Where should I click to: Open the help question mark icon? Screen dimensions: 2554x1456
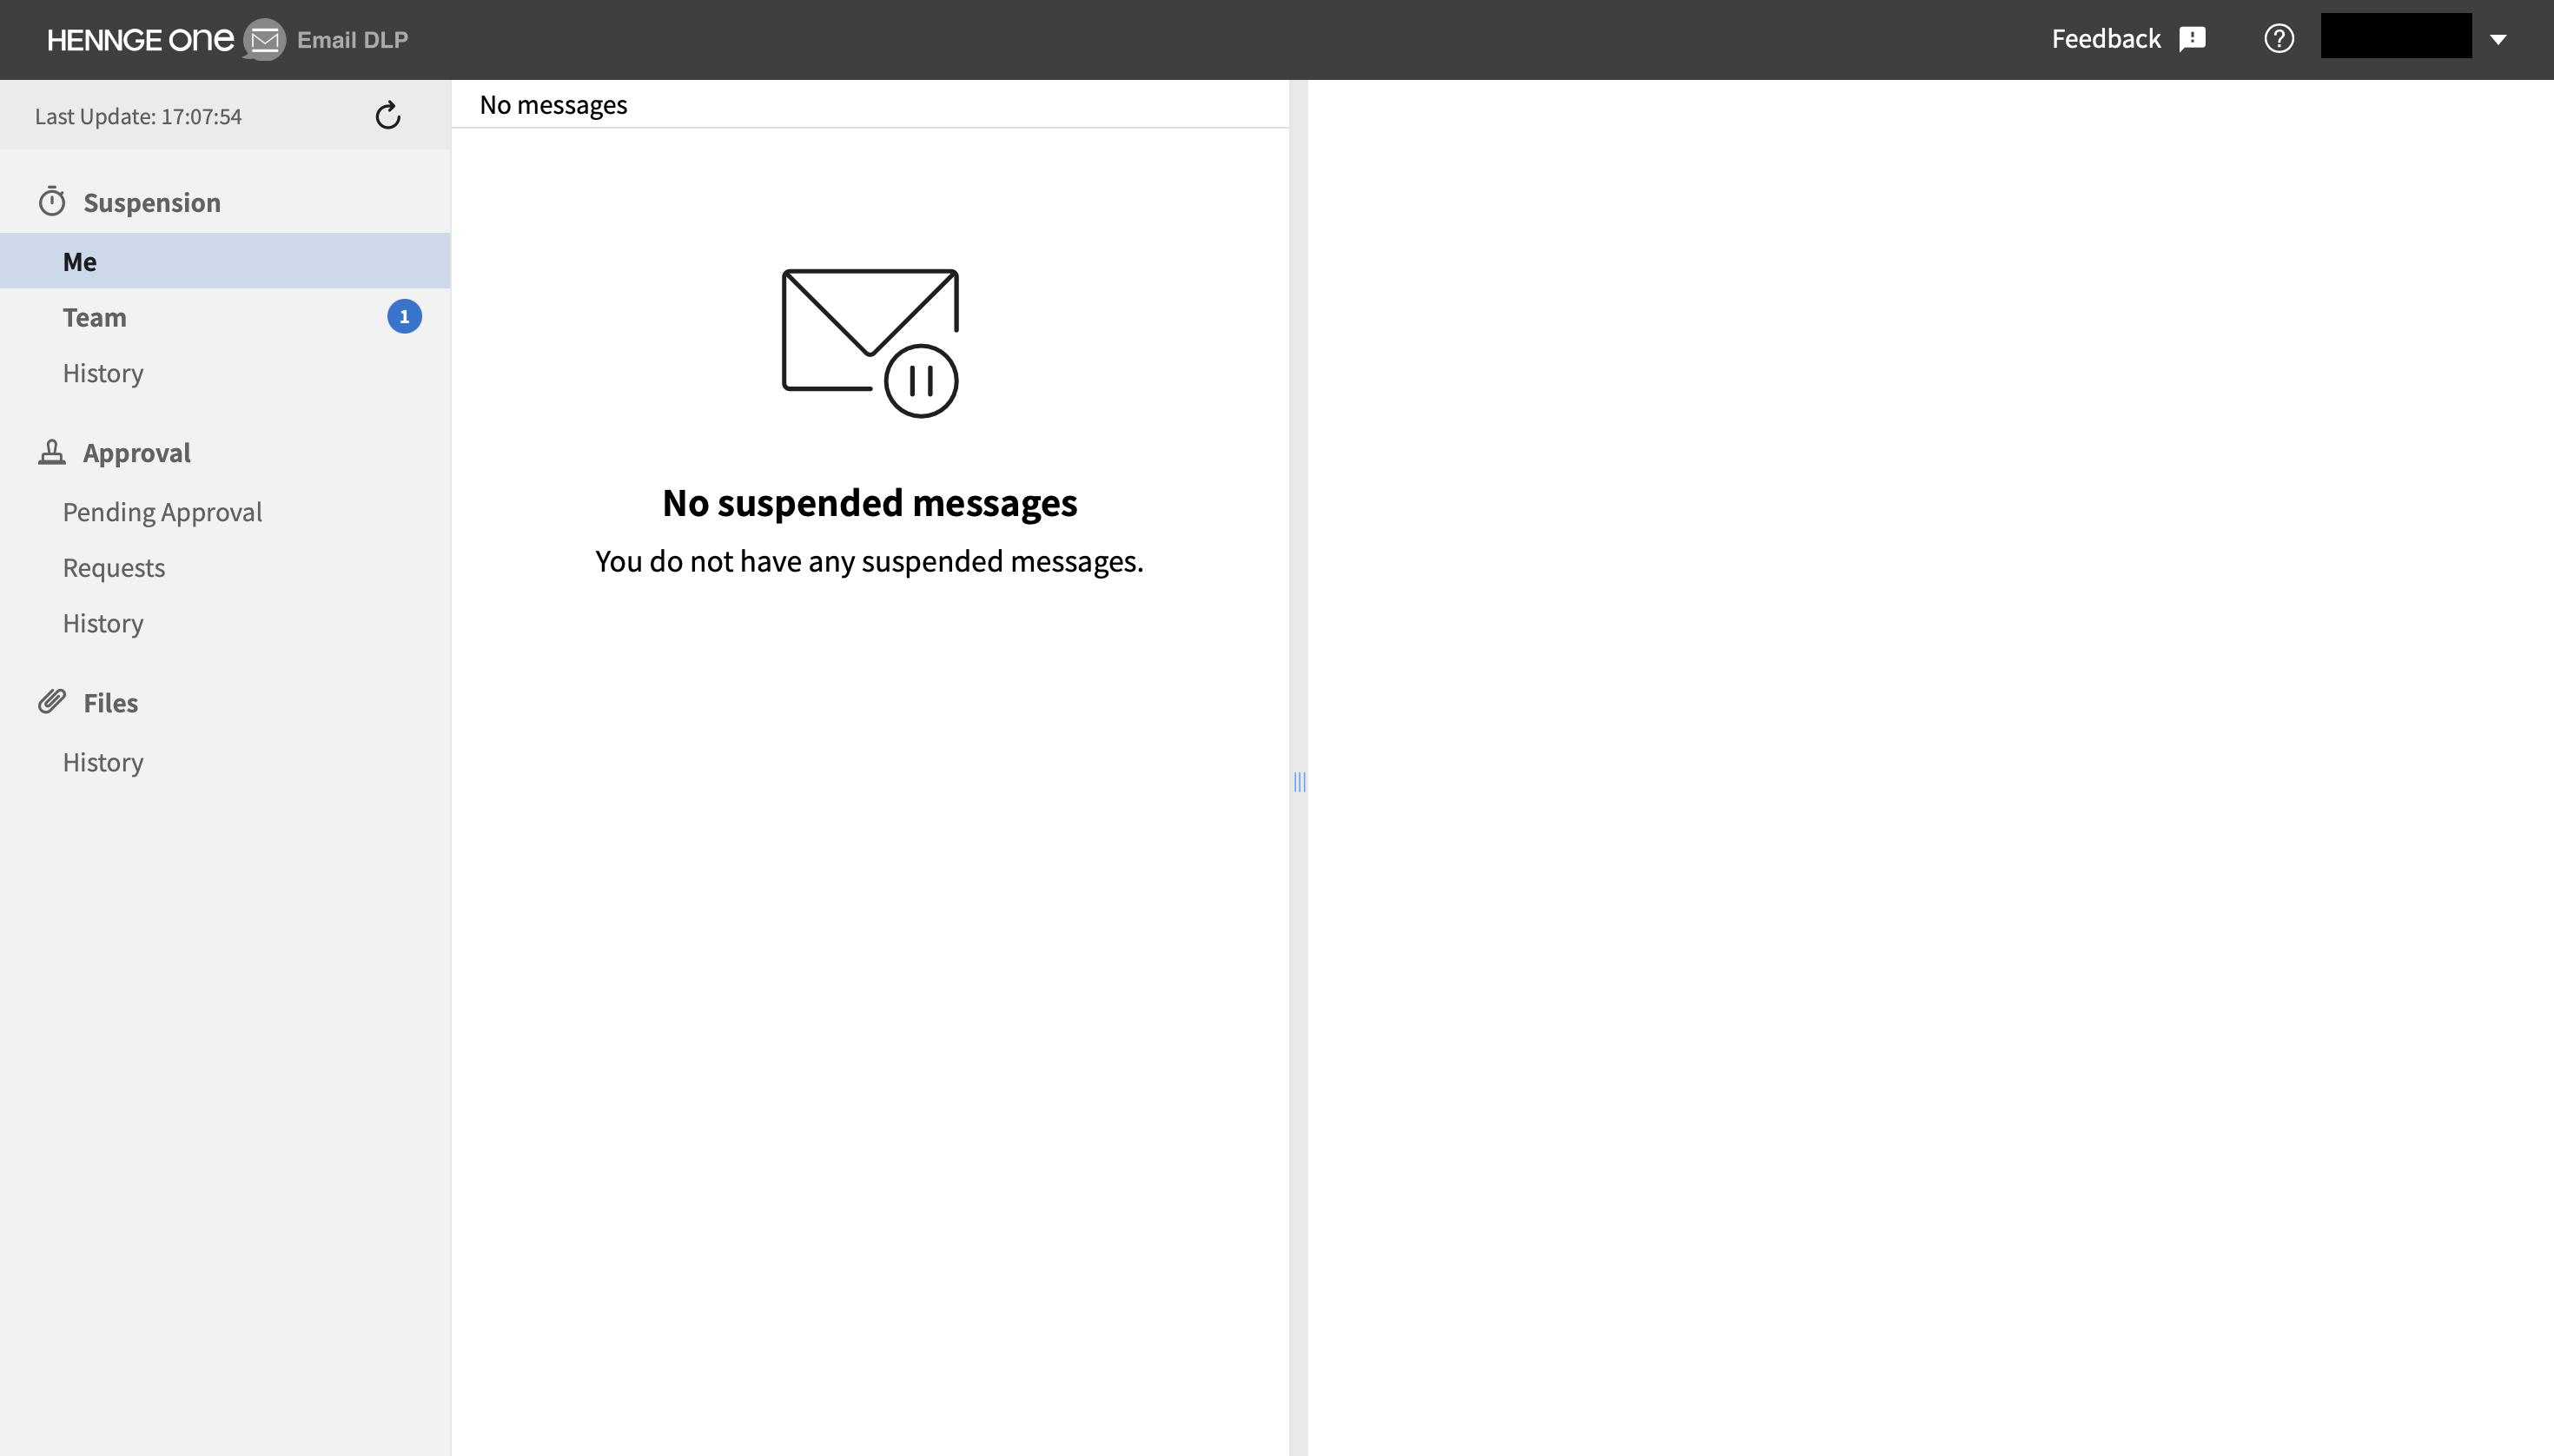click(x=2279, y=39)
